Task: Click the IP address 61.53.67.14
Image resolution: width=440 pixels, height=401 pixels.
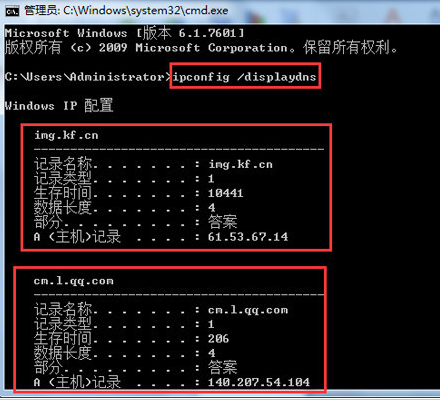Action: click(248, 237)
